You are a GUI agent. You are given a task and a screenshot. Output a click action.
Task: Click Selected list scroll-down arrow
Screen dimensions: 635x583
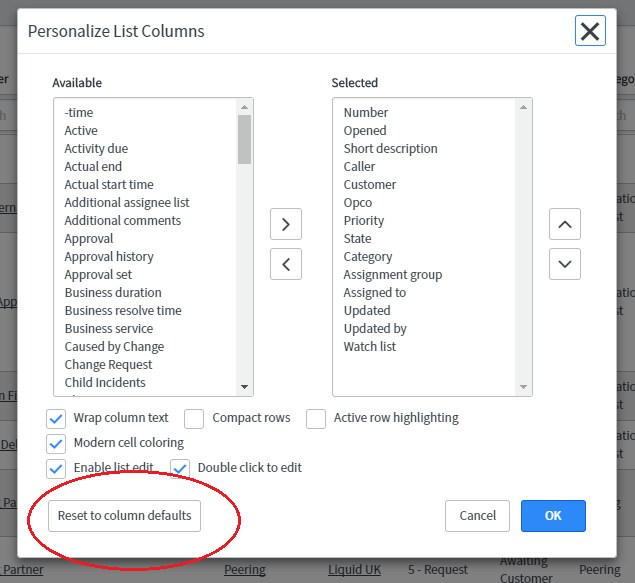[523, 387]
